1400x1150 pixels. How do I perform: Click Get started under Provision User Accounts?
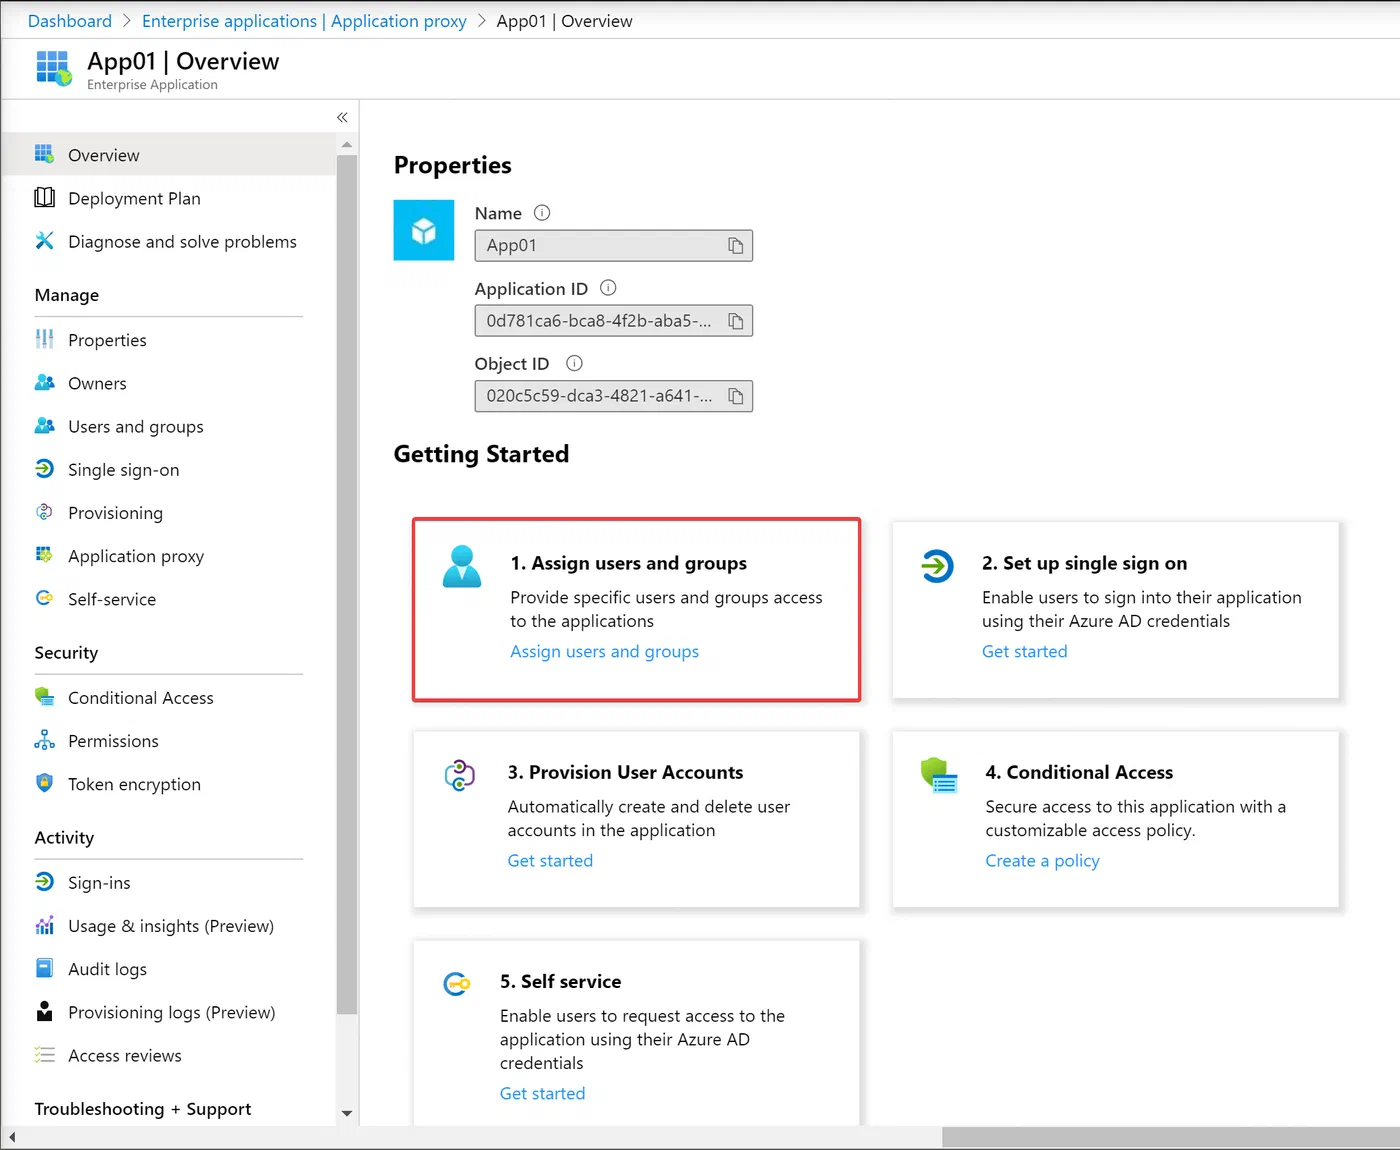click(x=550, y=860)
